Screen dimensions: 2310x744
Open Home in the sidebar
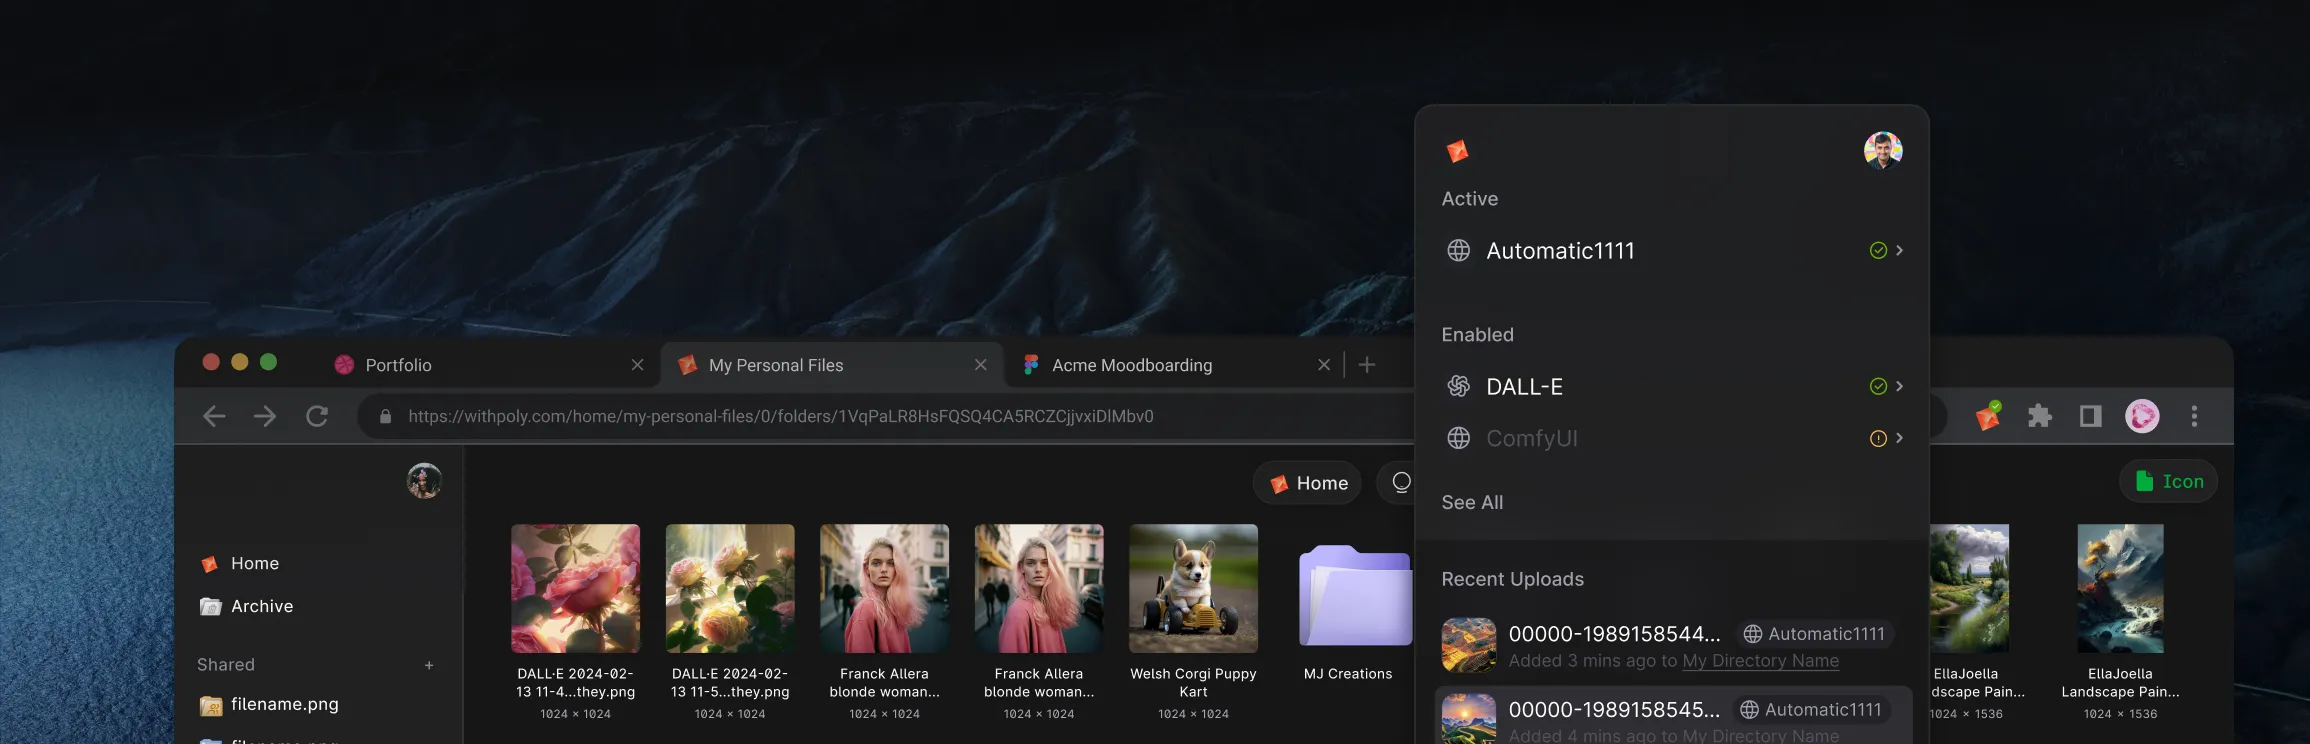coord(240,564)
